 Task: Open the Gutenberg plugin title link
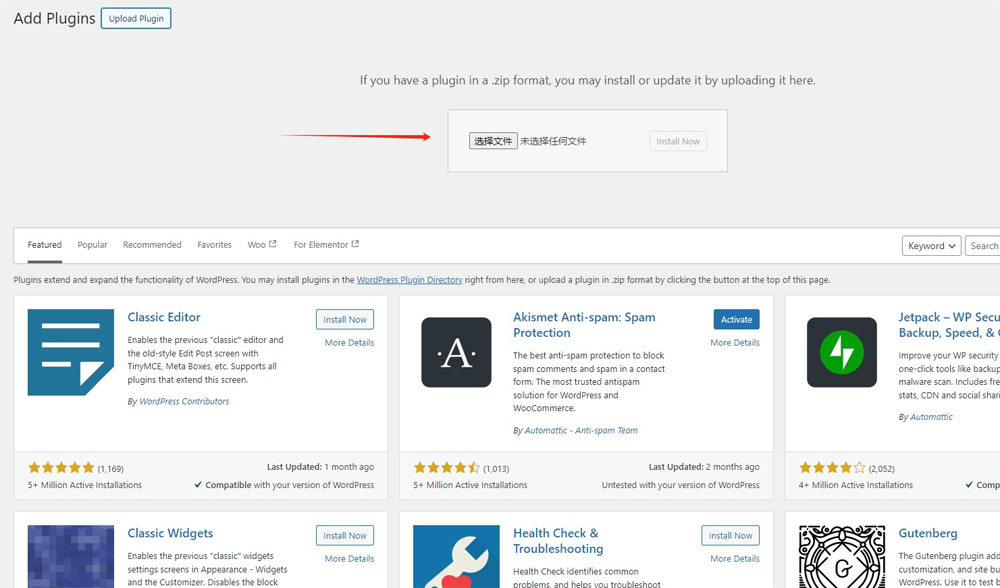pos(928,533)
